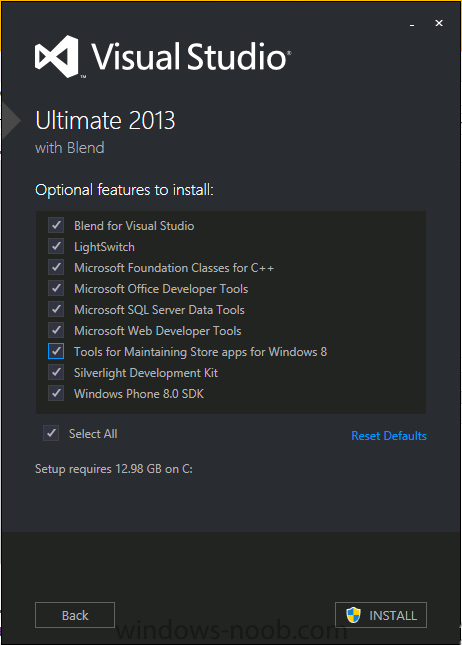Click the Visual Studio logo icon
The height and width of the screenshot is (645, 462).
point(57,56)
